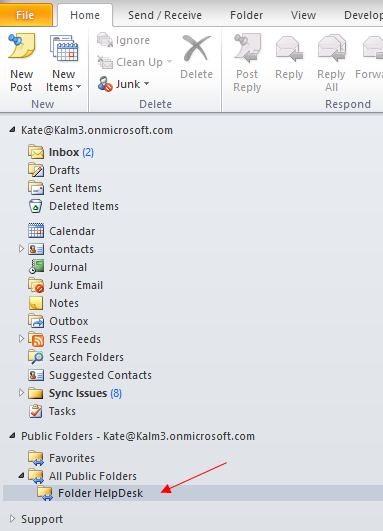Image resolution: width=383 pixels, height=531 pixels.
Task: Click the New Post icon
Action: tap(21, 46)
